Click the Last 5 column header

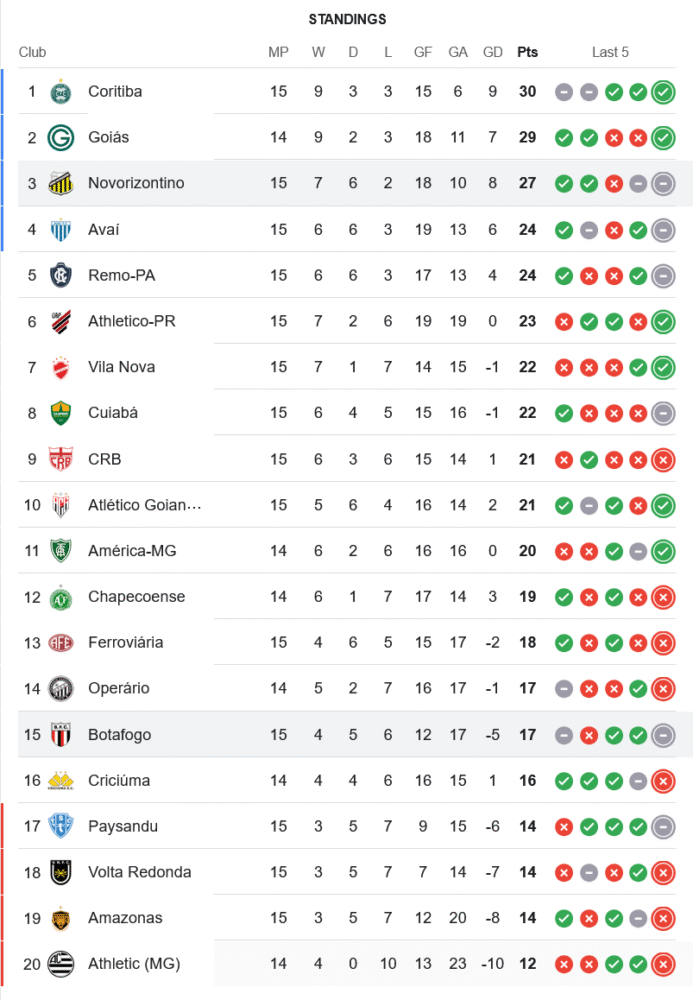(610, 52)
